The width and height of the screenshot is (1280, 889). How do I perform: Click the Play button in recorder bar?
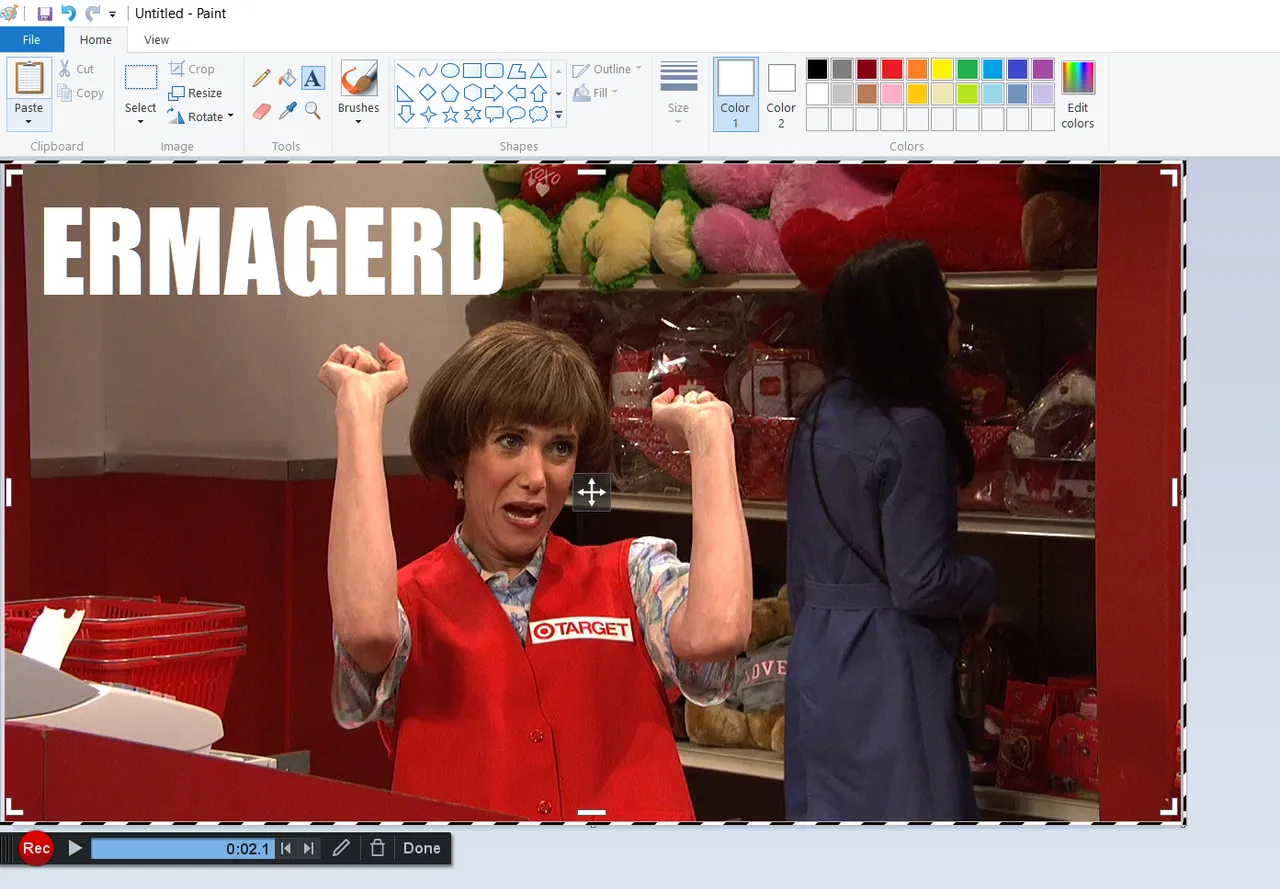(x=75, y=848)
